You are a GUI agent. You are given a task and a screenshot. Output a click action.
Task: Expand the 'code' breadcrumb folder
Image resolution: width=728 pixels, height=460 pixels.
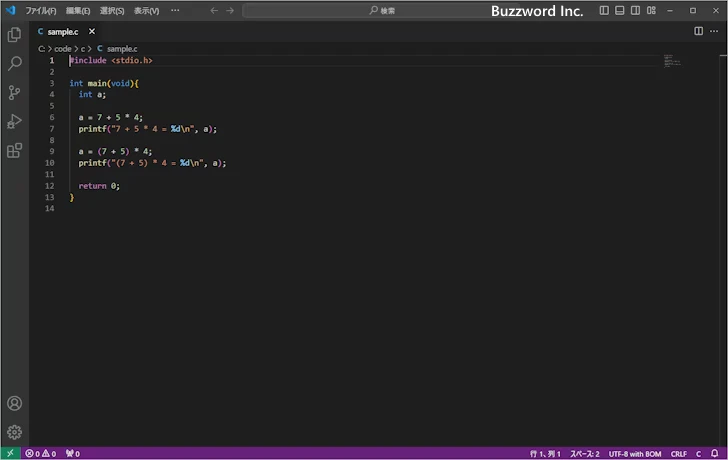(x=62, y=48)
